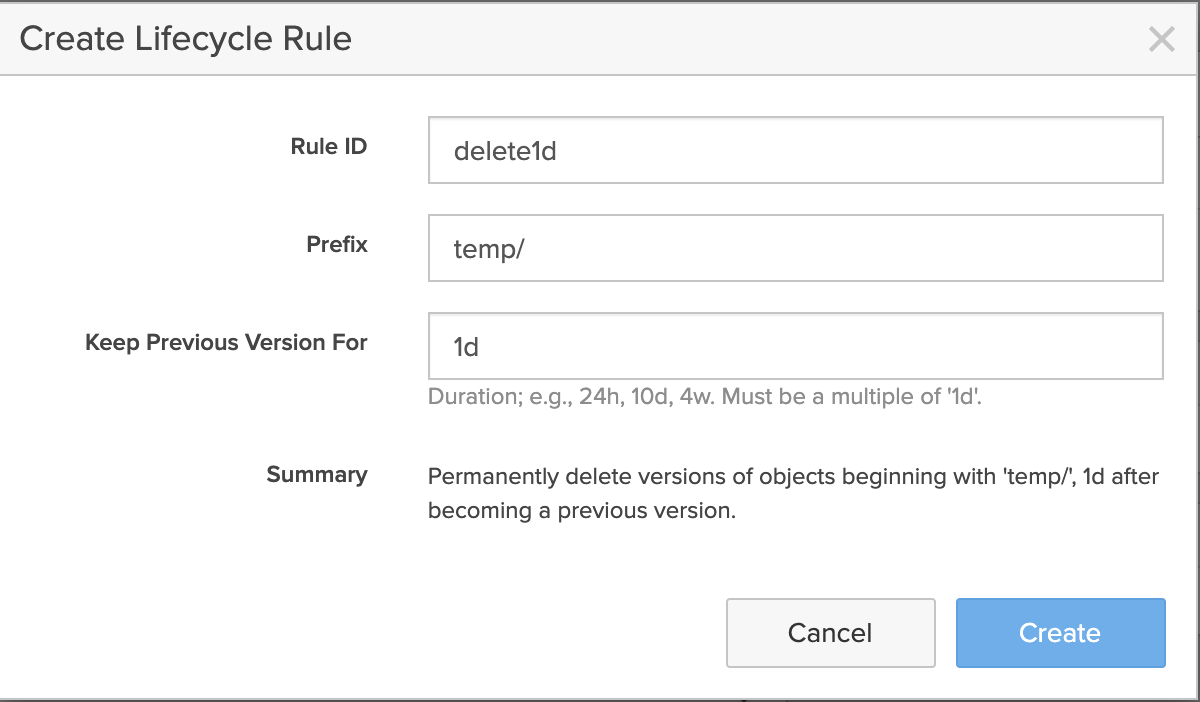The height and width of the screenshot is (702, 1200).
Task: Click the Cancel button
Action: (x=830, y=632)
